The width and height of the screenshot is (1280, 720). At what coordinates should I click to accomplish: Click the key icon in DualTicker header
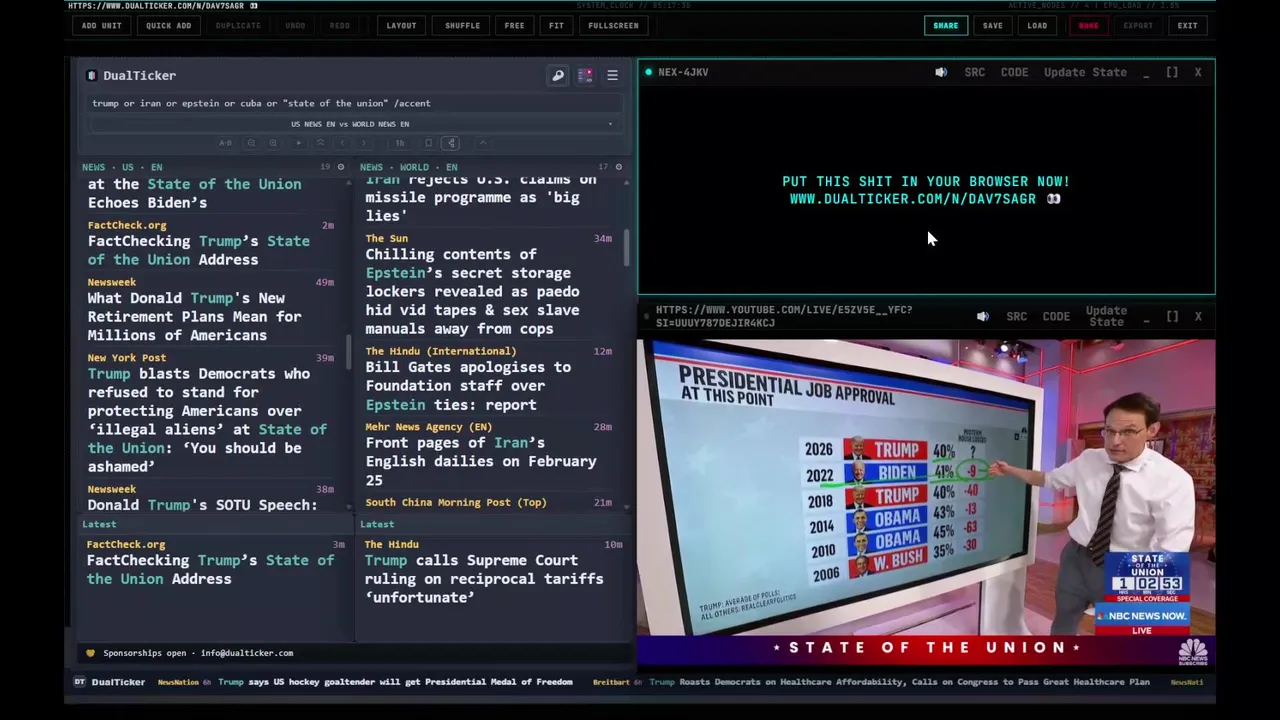[x=558, y=75]
